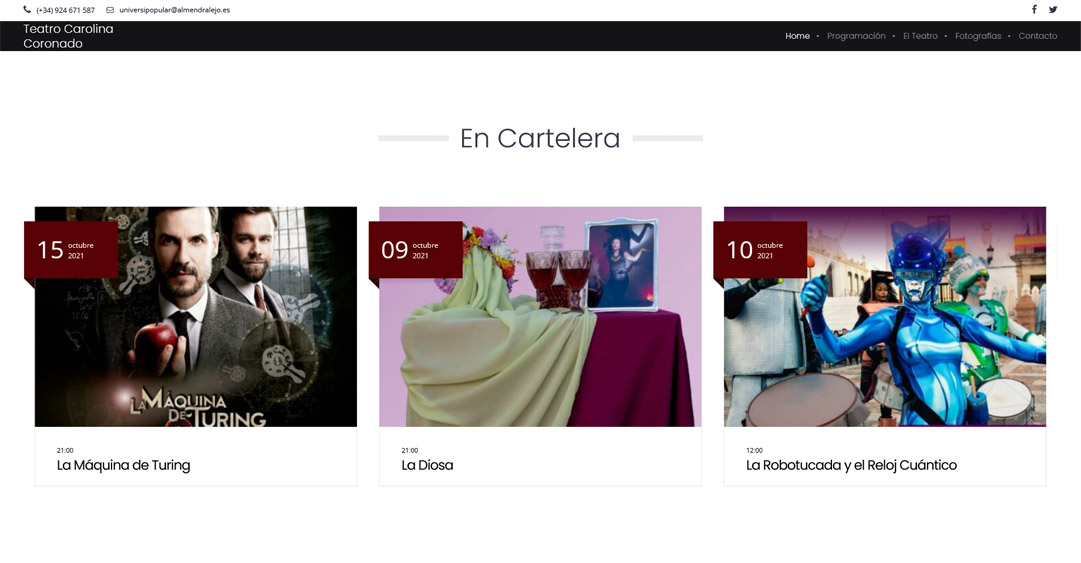Select the La Diosa poster thumbnail
This screenshot has height=563, width=1081.
(540, 316)
